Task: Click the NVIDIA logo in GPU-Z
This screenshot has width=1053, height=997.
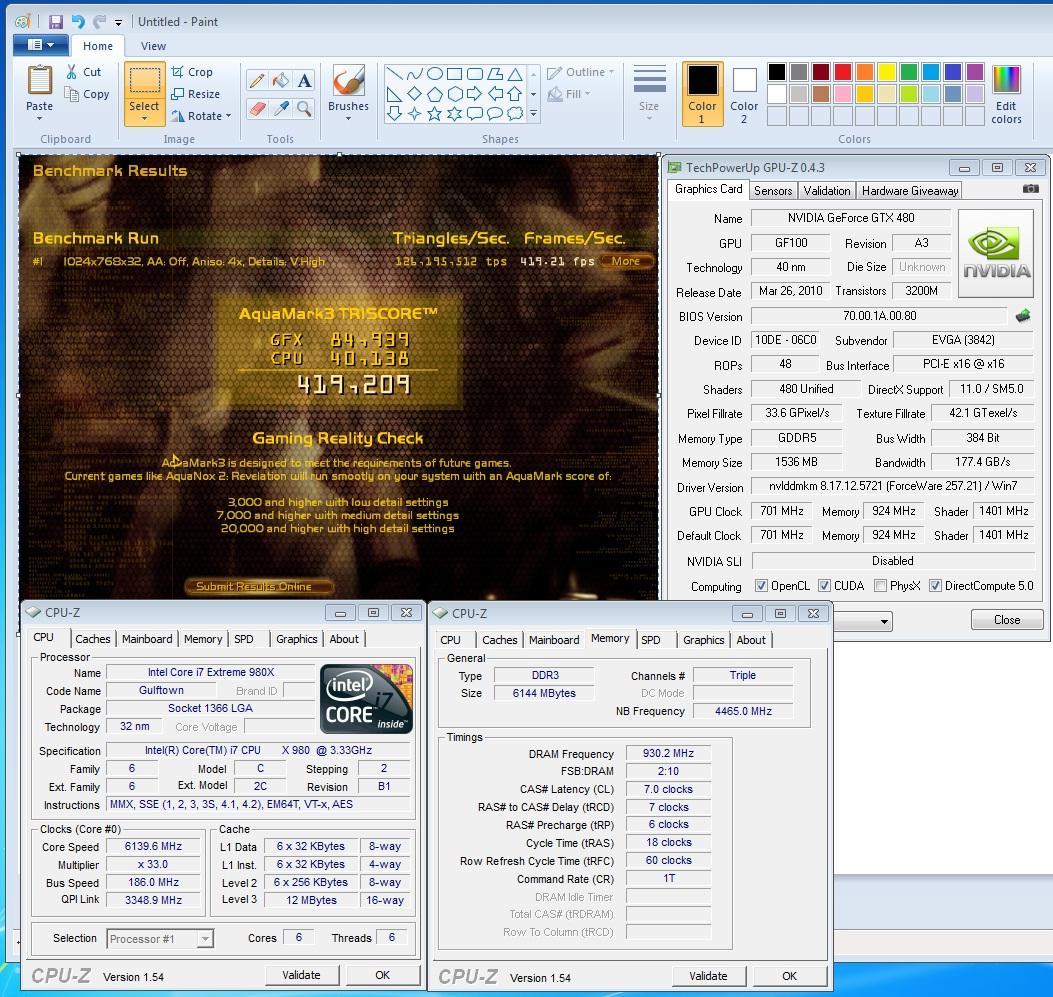Action: coord(995,253)
